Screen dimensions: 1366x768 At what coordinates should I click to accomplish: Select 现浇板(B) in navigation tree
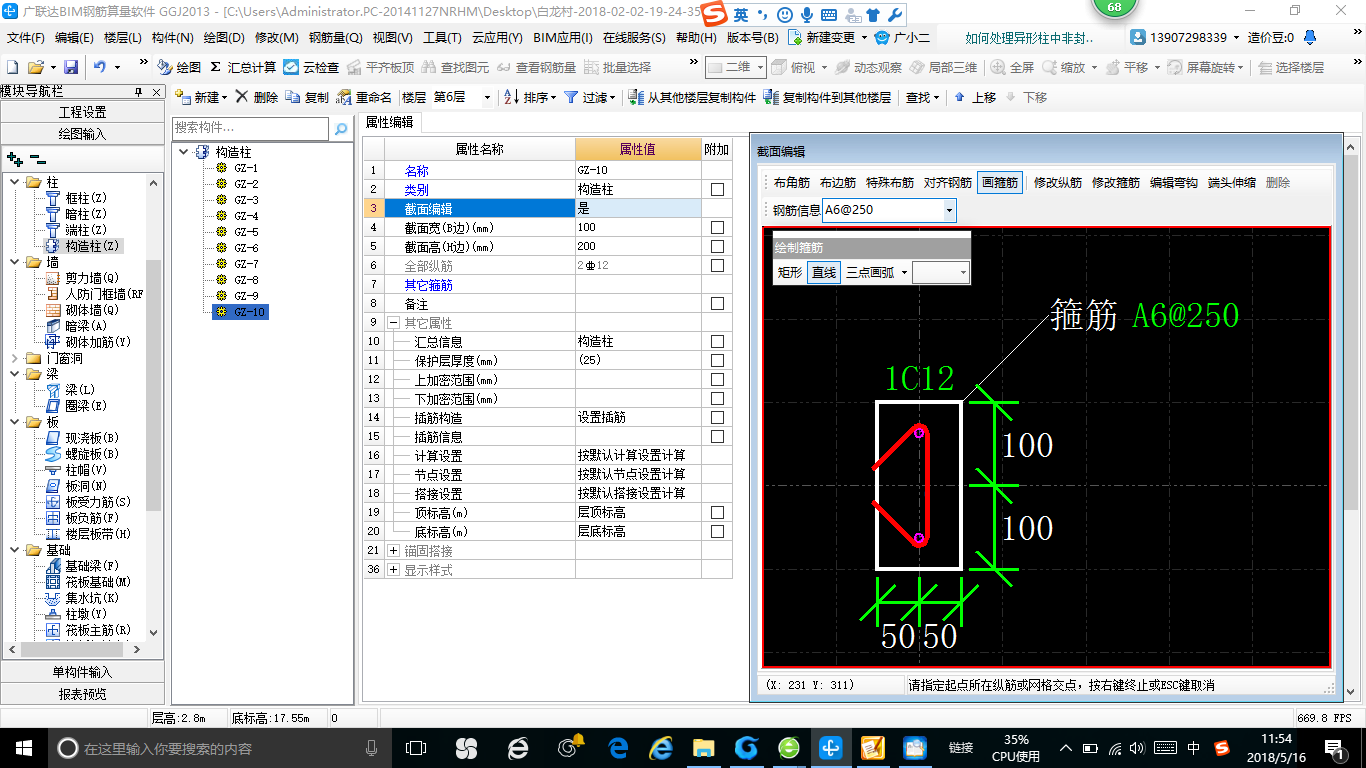(x=83, y=438)
